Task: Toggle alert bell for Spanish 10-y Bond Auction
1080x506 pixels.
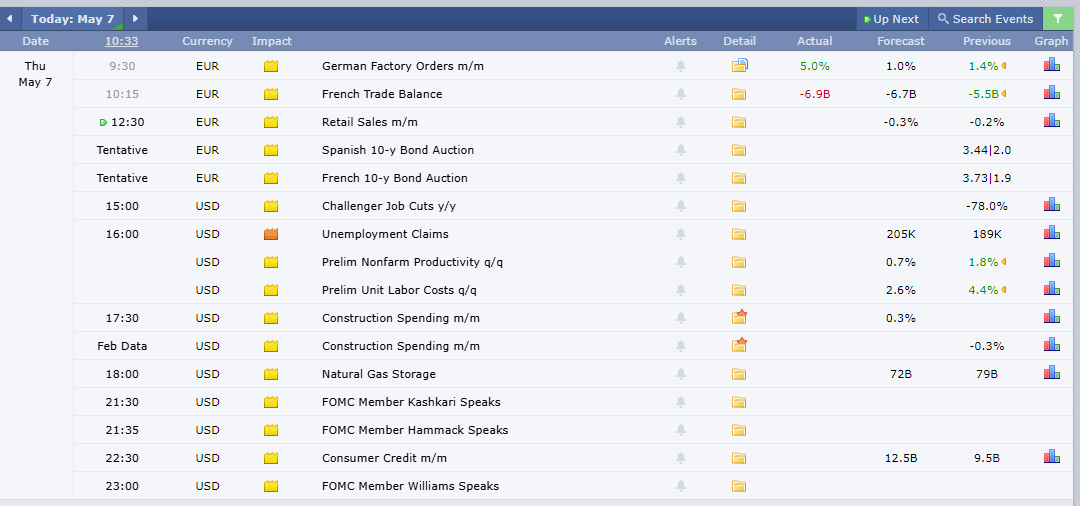Action: [681, 150]
